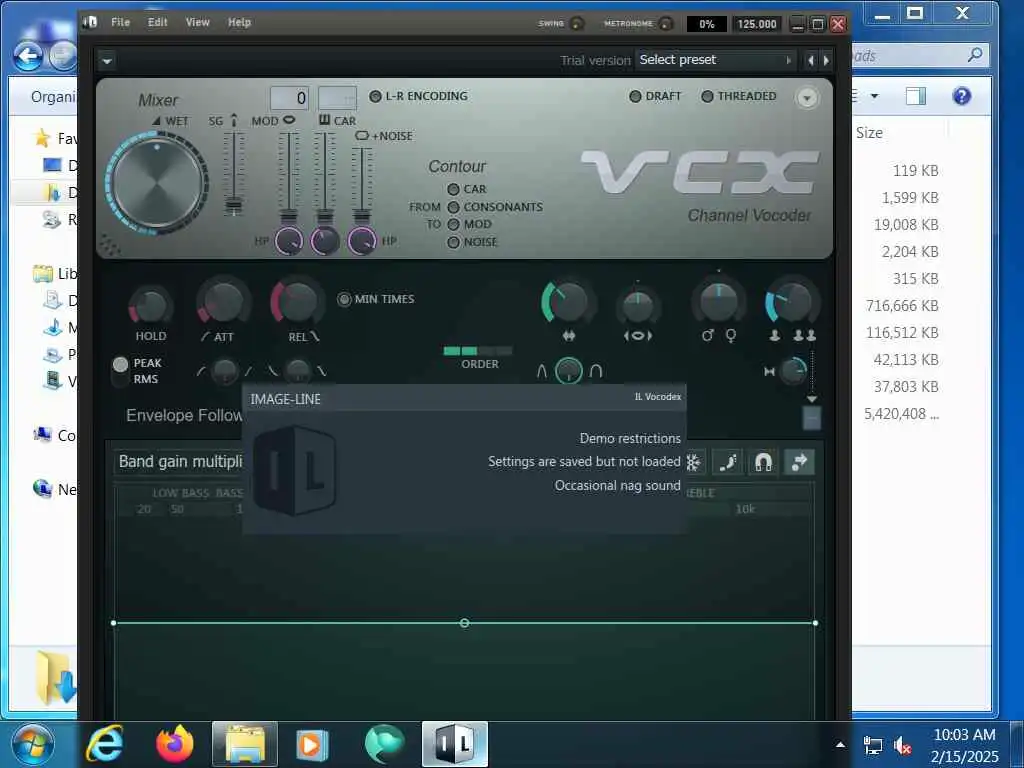Click the REL release knob
Screen dimensions: 1024x768
[297, 302]
